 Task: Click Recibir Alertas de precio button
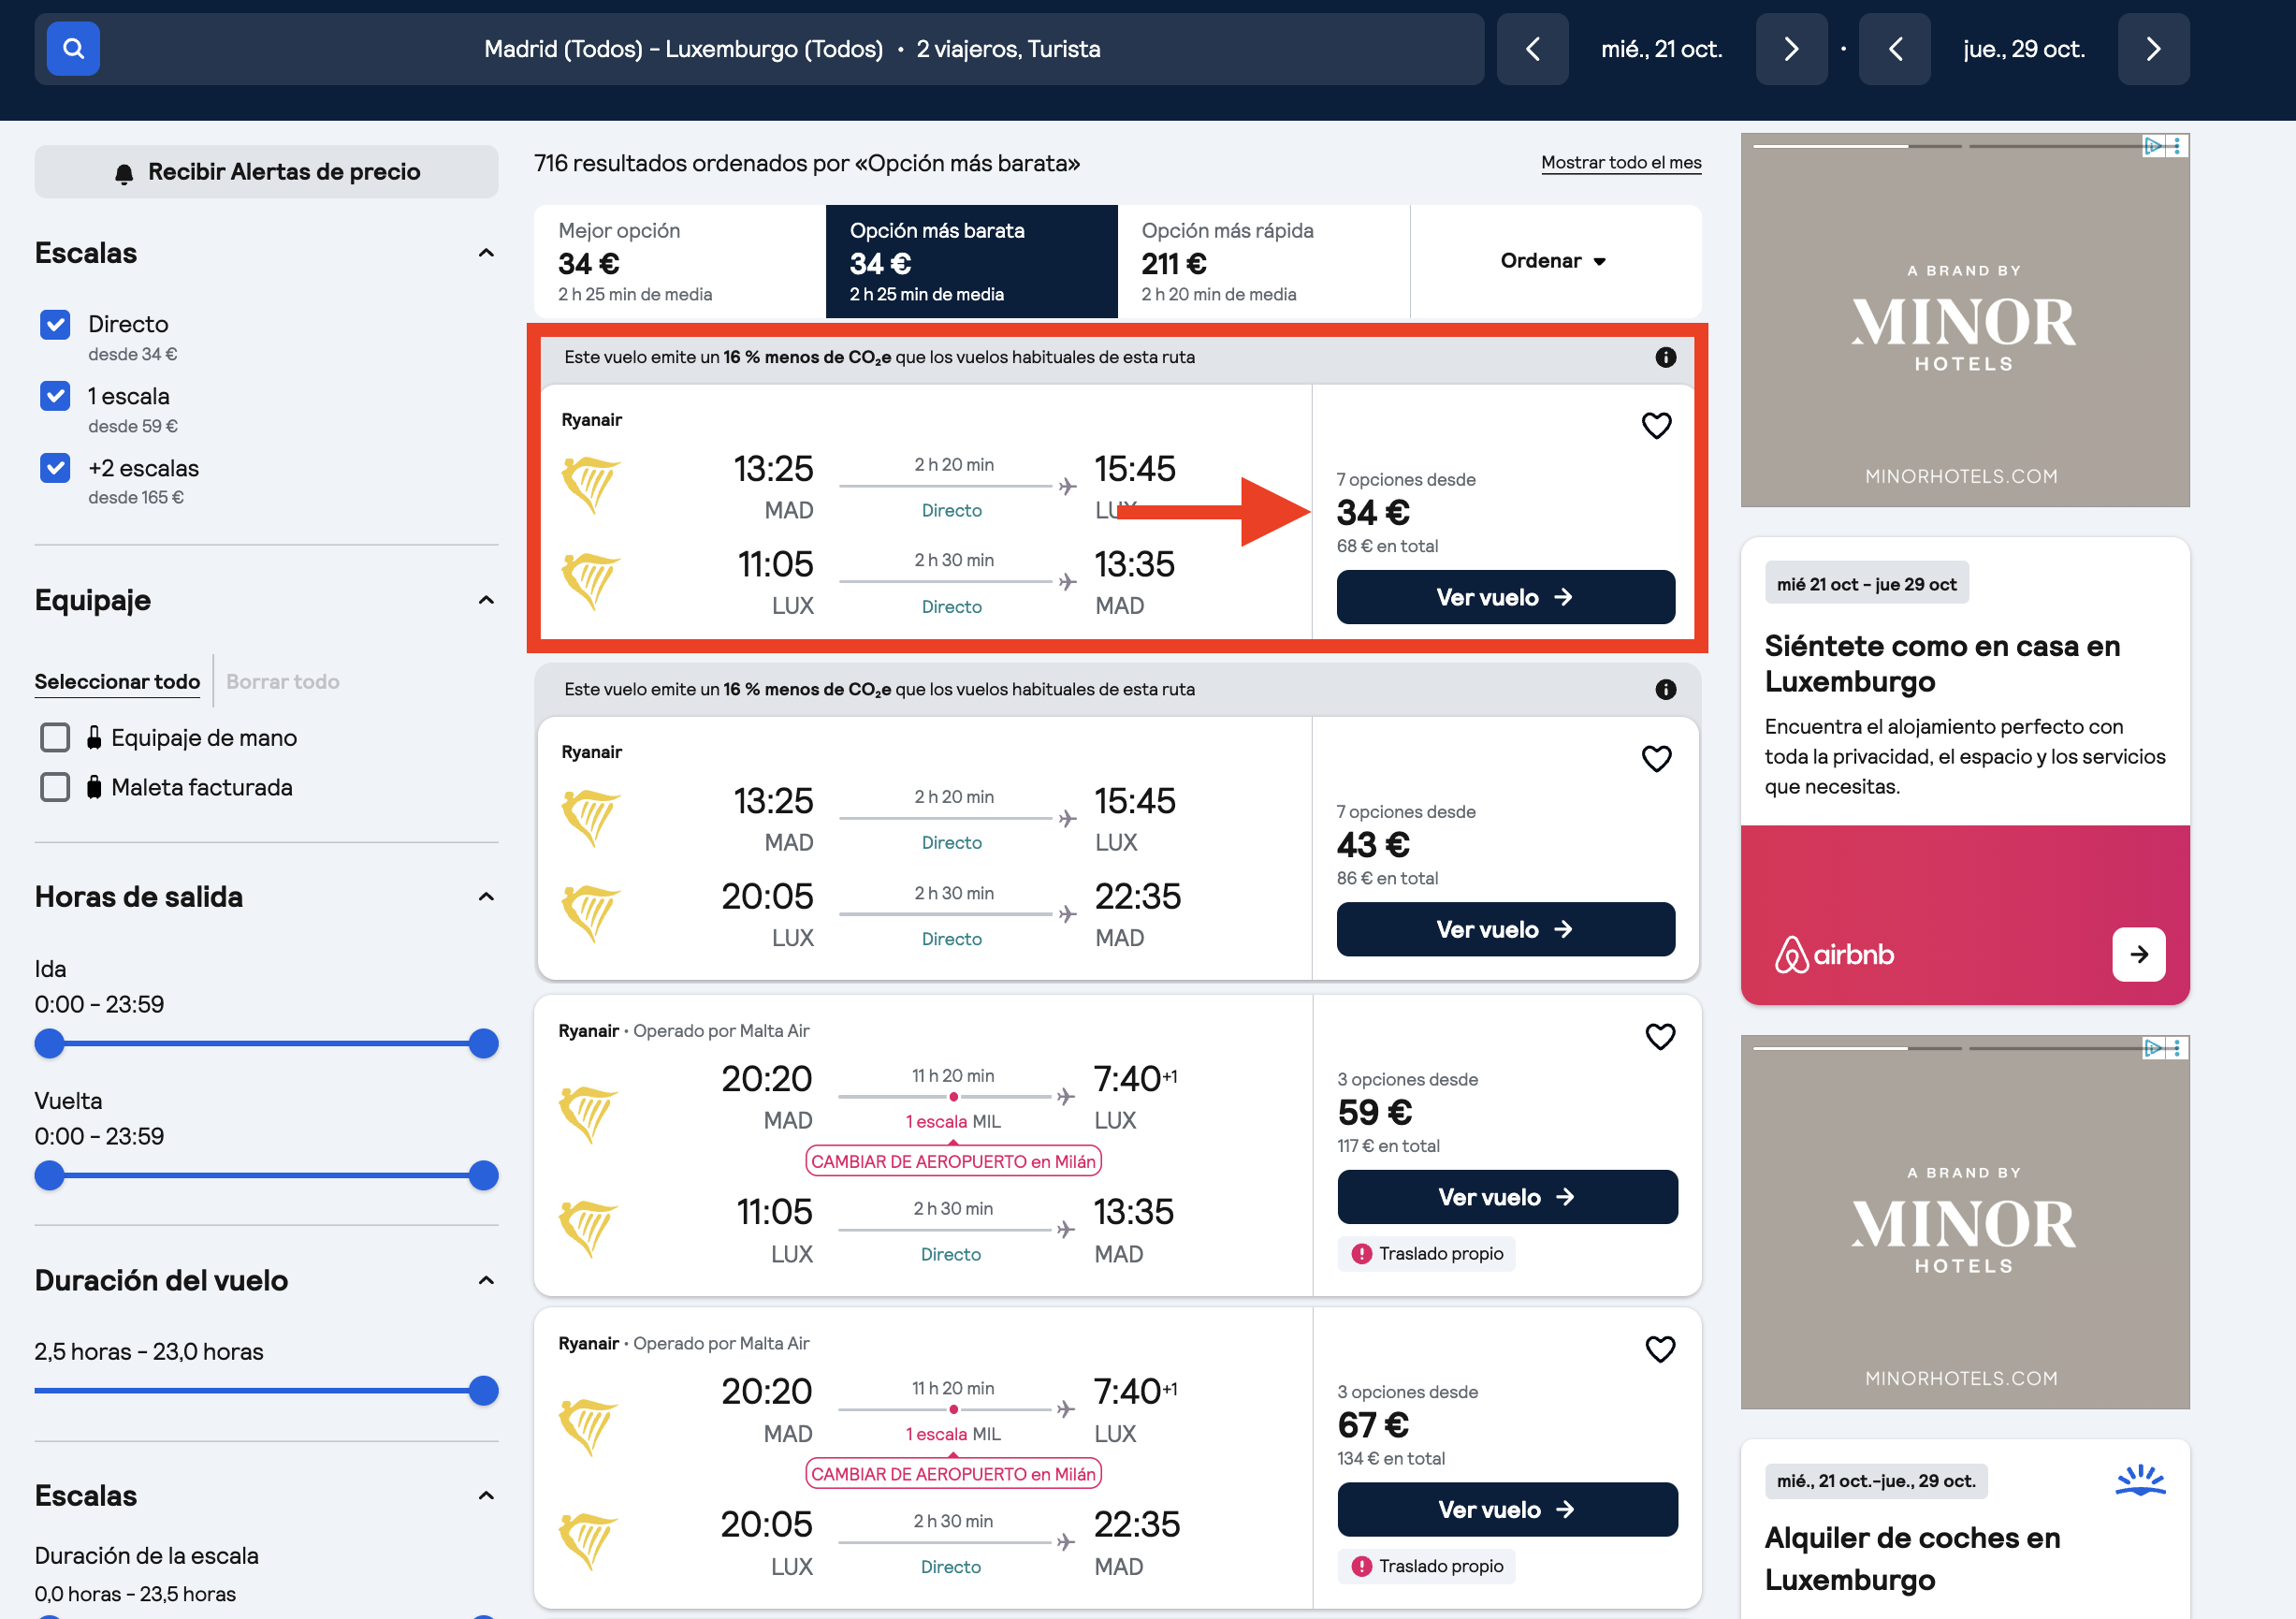coord(266,172)
